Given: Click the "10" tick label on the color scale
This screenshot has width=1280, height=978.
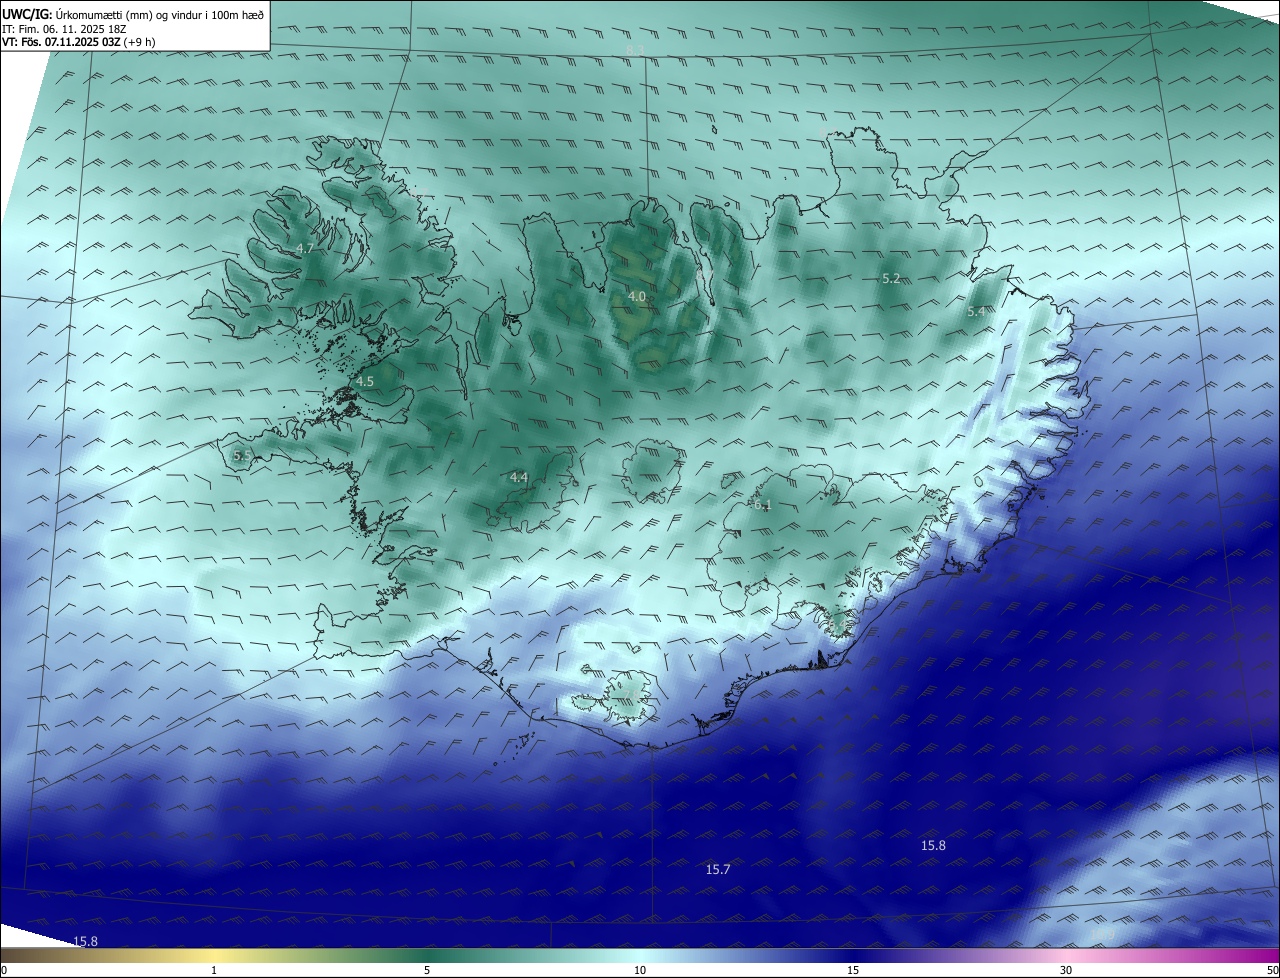Looking at the screenshot, I should 640,970.
